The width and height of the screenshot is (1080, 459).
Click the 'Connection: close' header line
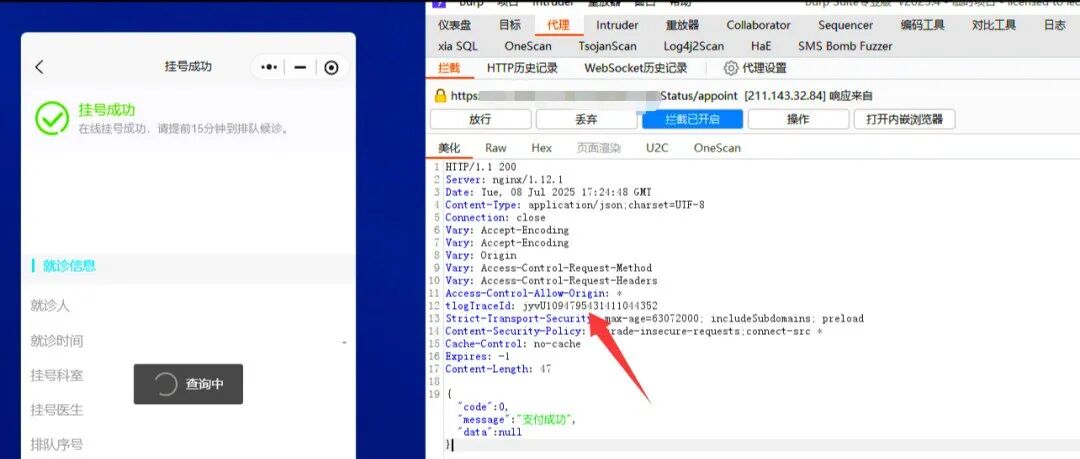495,217
